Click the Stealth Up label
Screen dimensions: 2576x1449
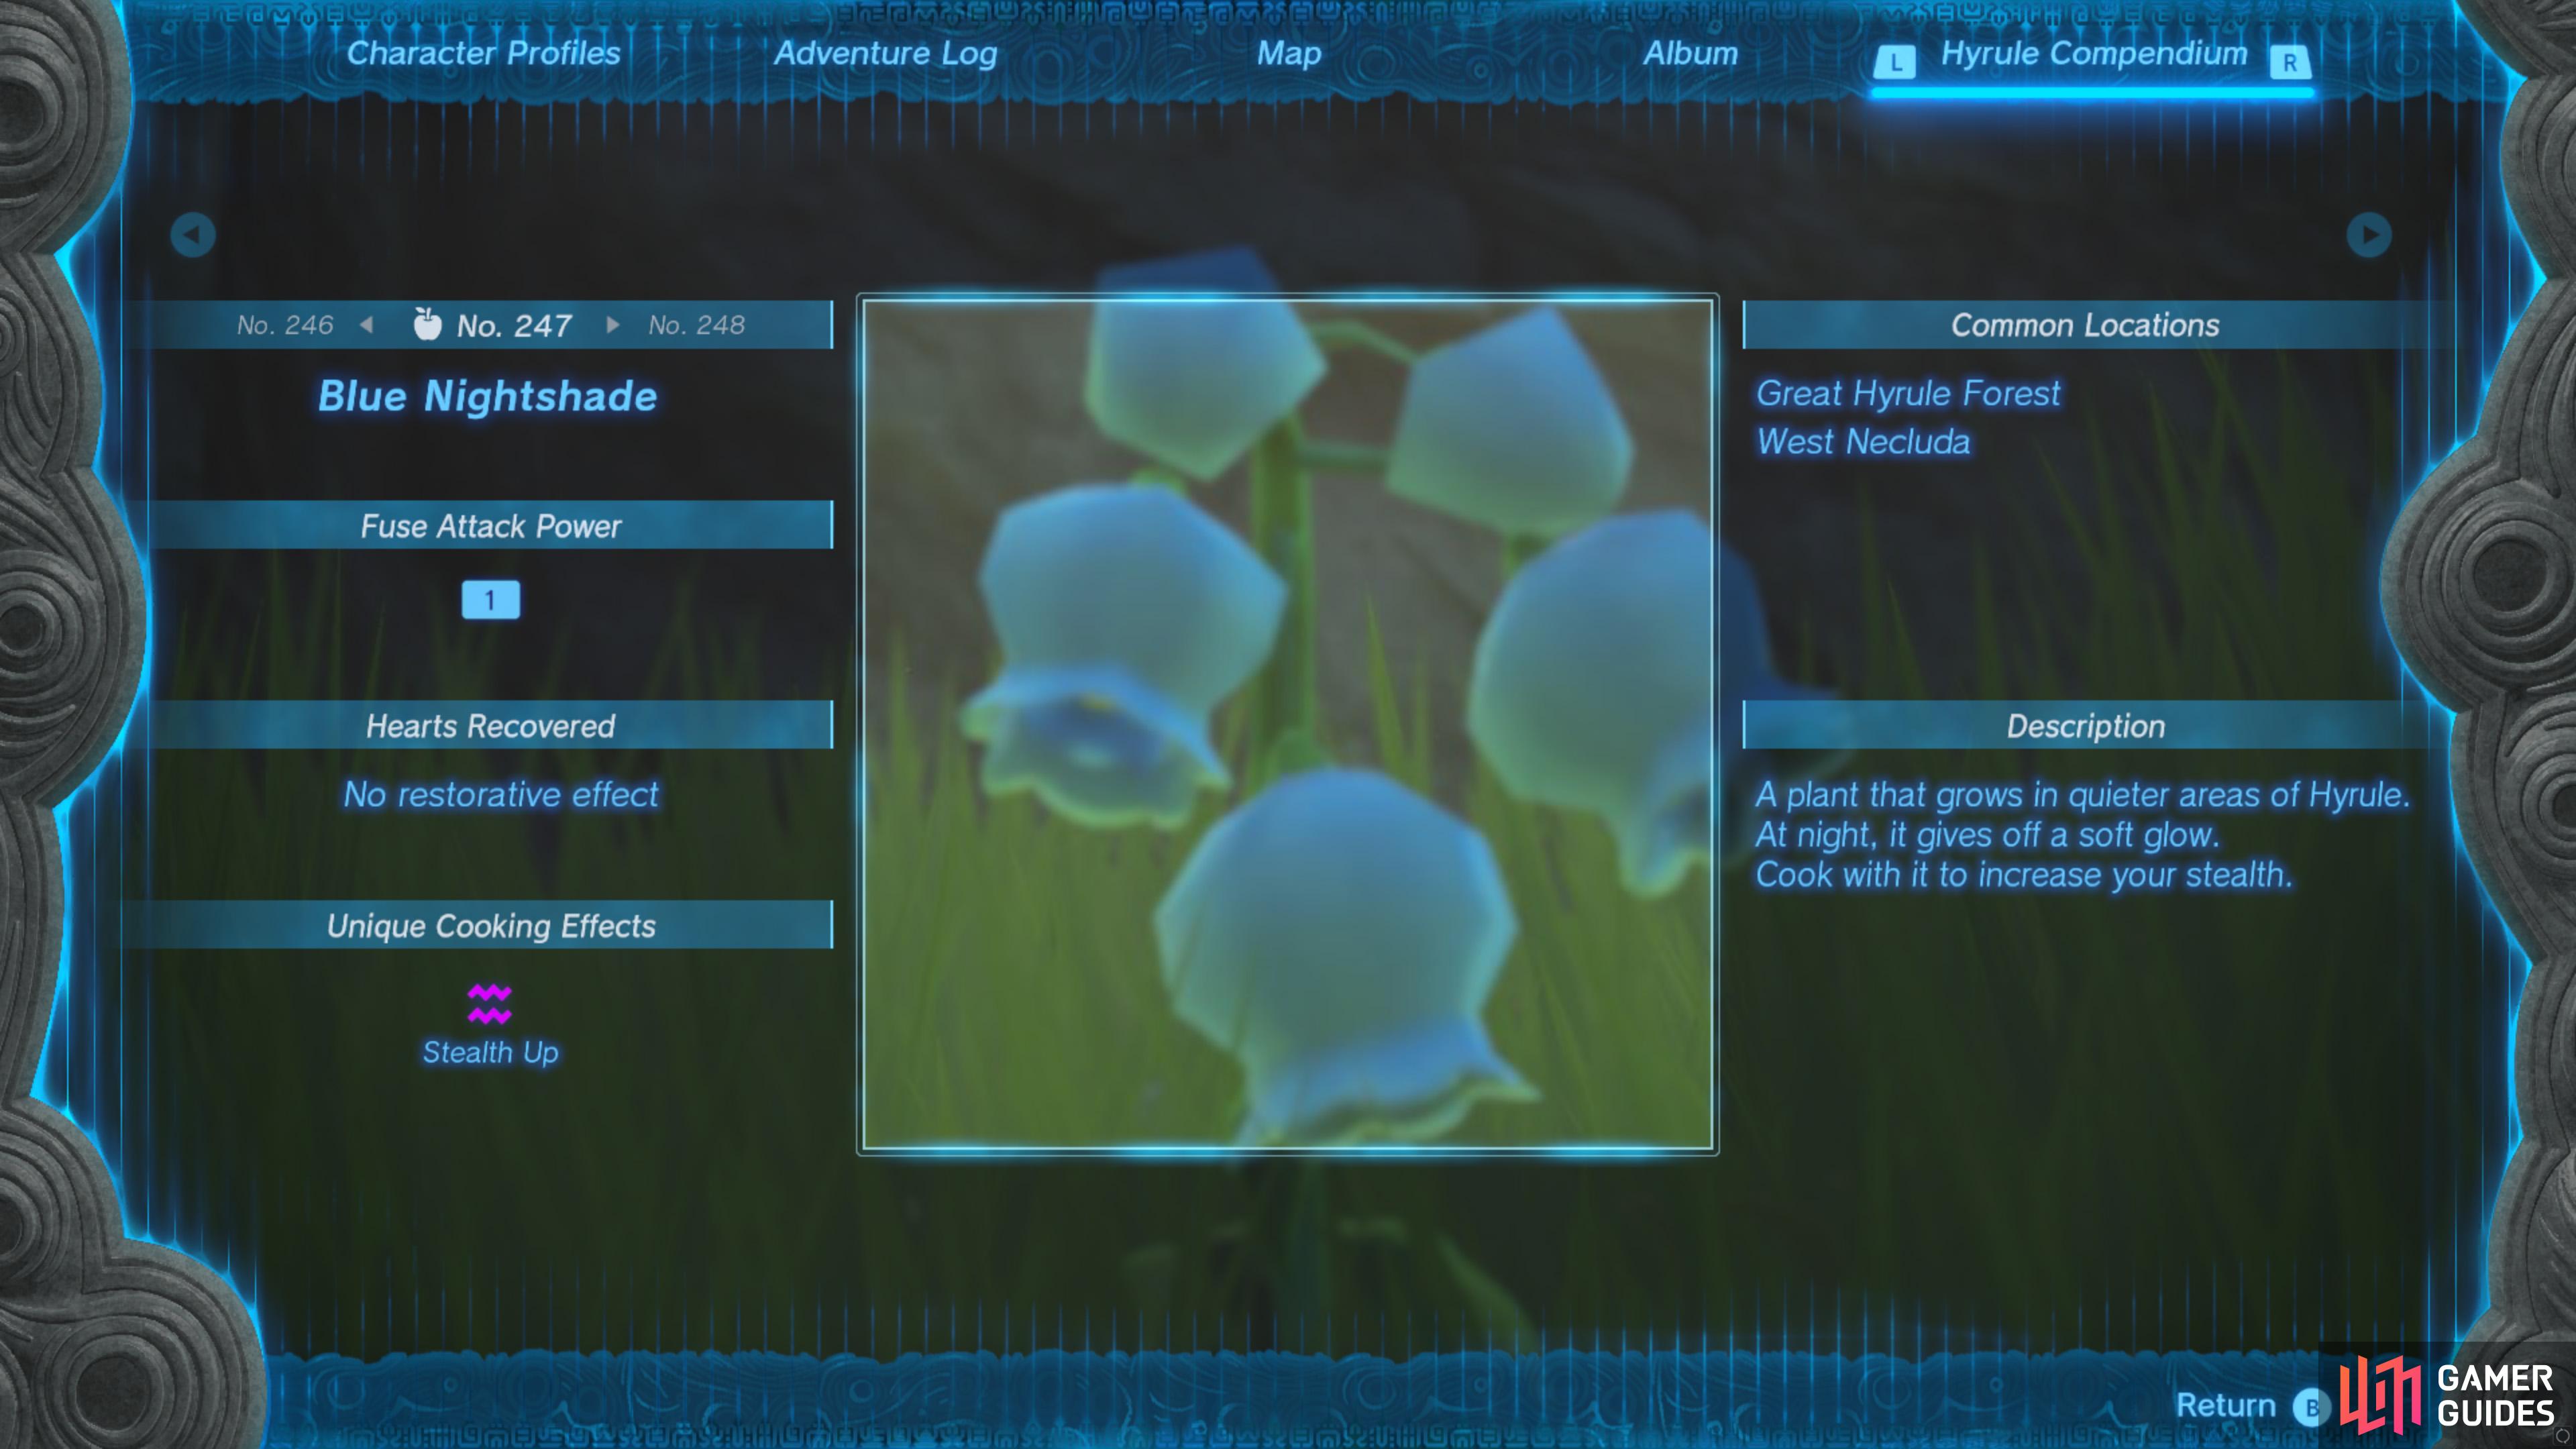click(x=490, y=1052)
